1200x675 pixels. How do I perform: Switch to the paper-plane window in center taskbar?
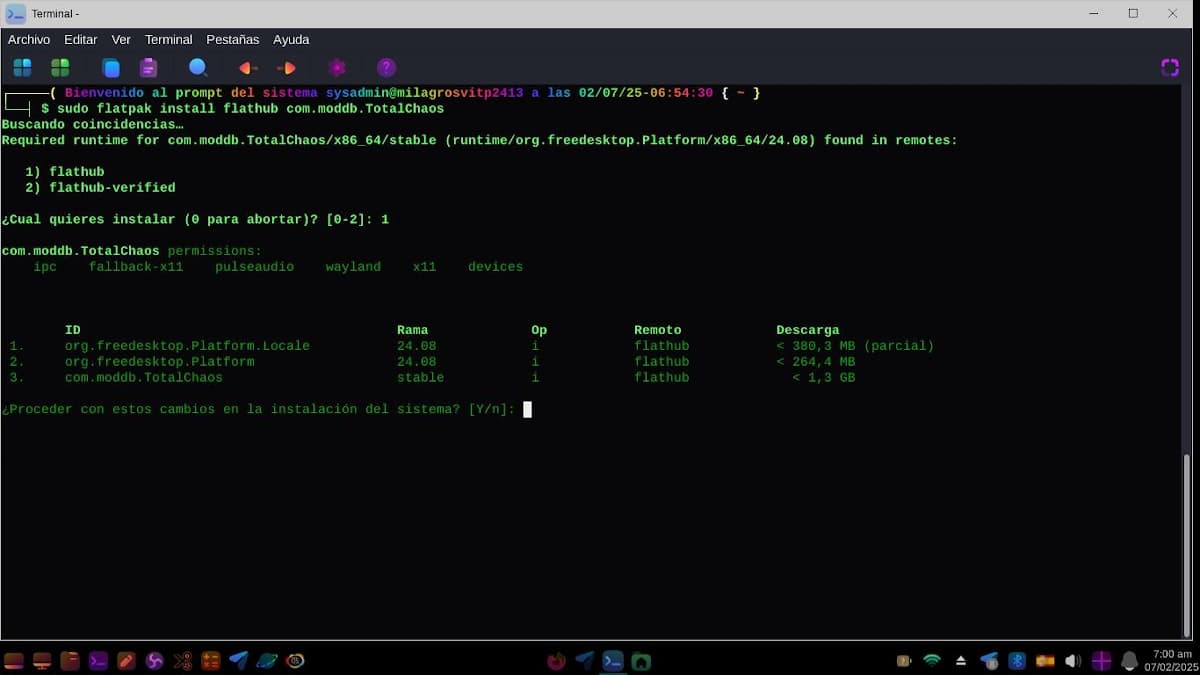585,661
